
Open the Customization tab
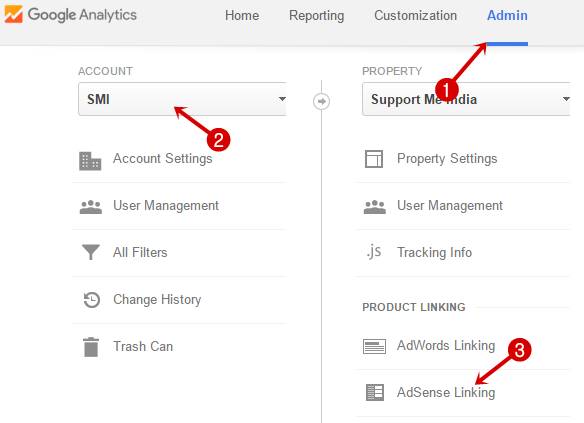416,16
